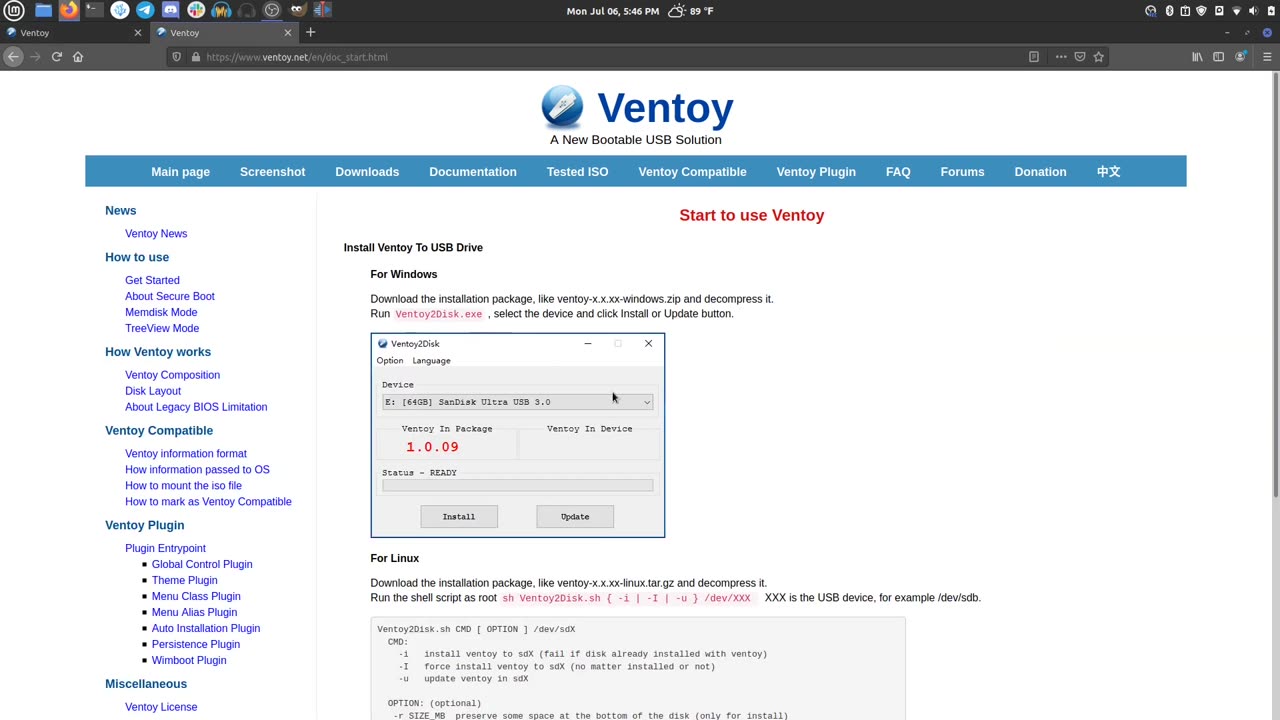Viewport: 1280px width, 720px height.
Task: Open the Downloads nav item
Action: [x=367, y=172]
